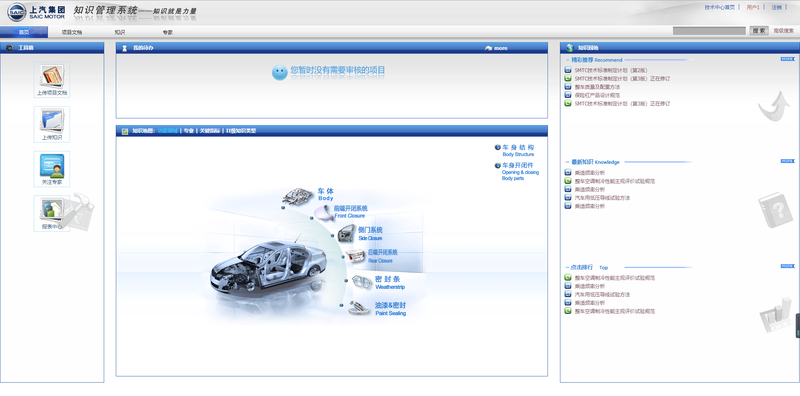Click the 用户1 user link
The width and height of the screenshot is (800, 396).
point(753,7)
